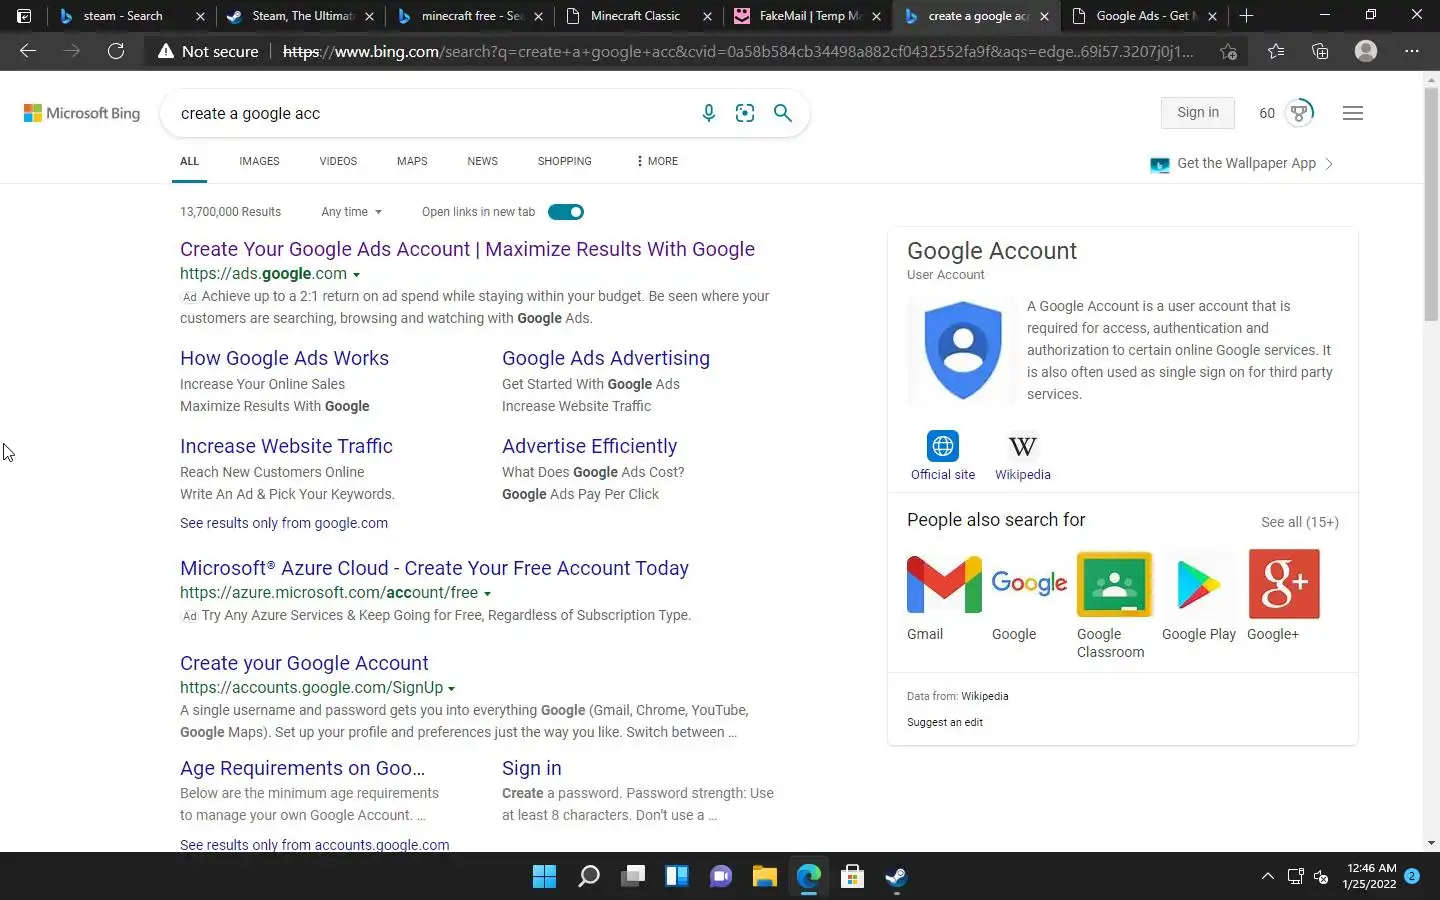Open the MORE search categories dropdown

(x=657, y=161)
